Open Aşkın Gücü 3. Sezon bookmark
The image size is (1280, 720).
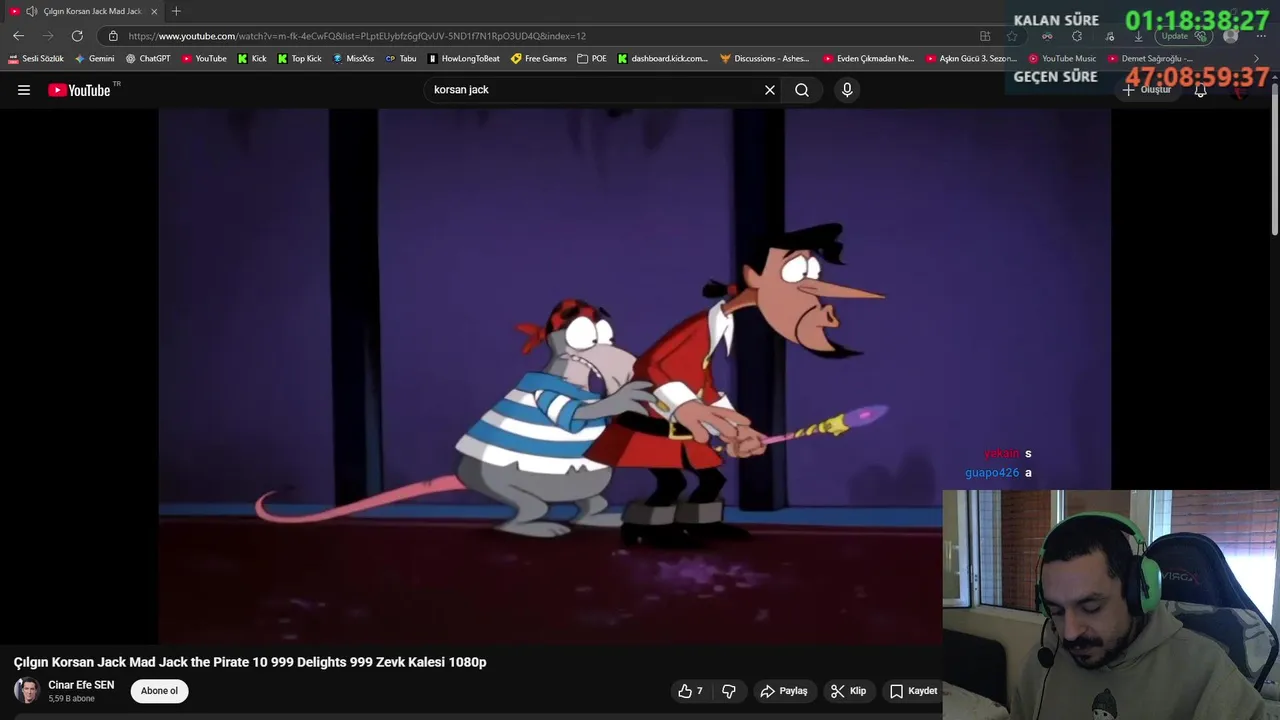click(x=972, y=58)
